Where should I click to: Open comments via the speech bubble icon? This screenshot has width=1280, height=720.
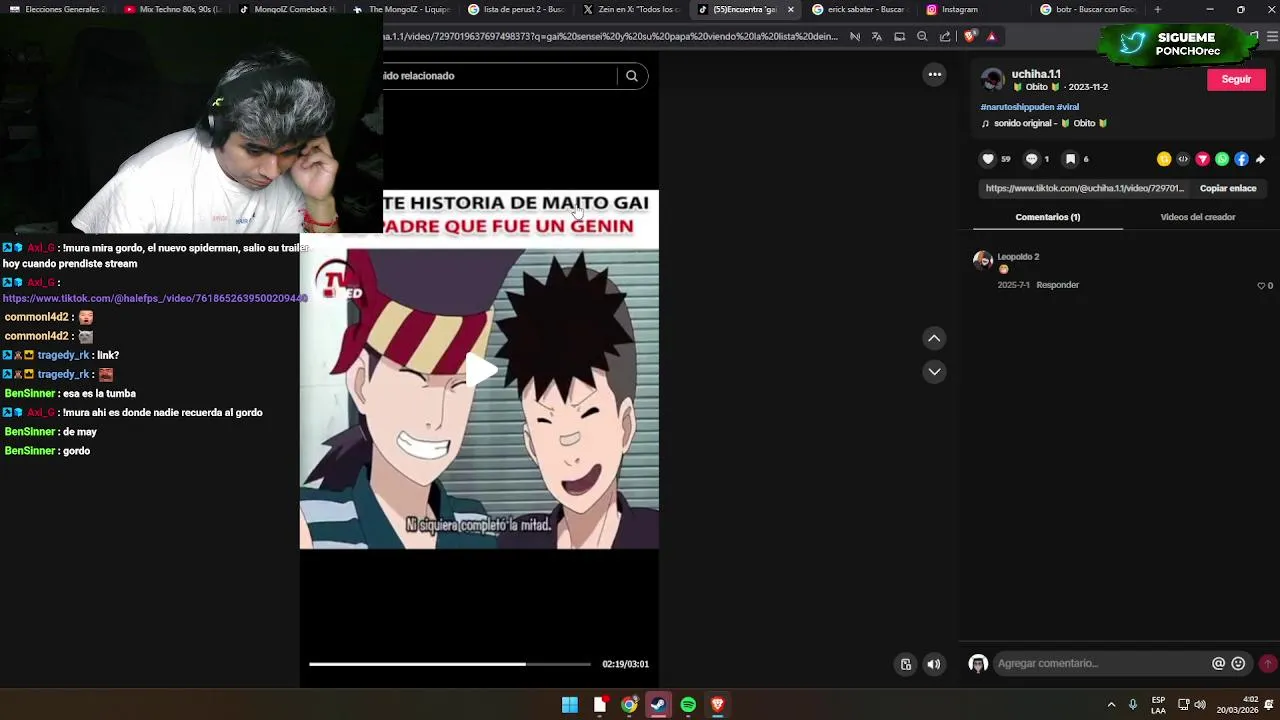tap(1032, 159)
